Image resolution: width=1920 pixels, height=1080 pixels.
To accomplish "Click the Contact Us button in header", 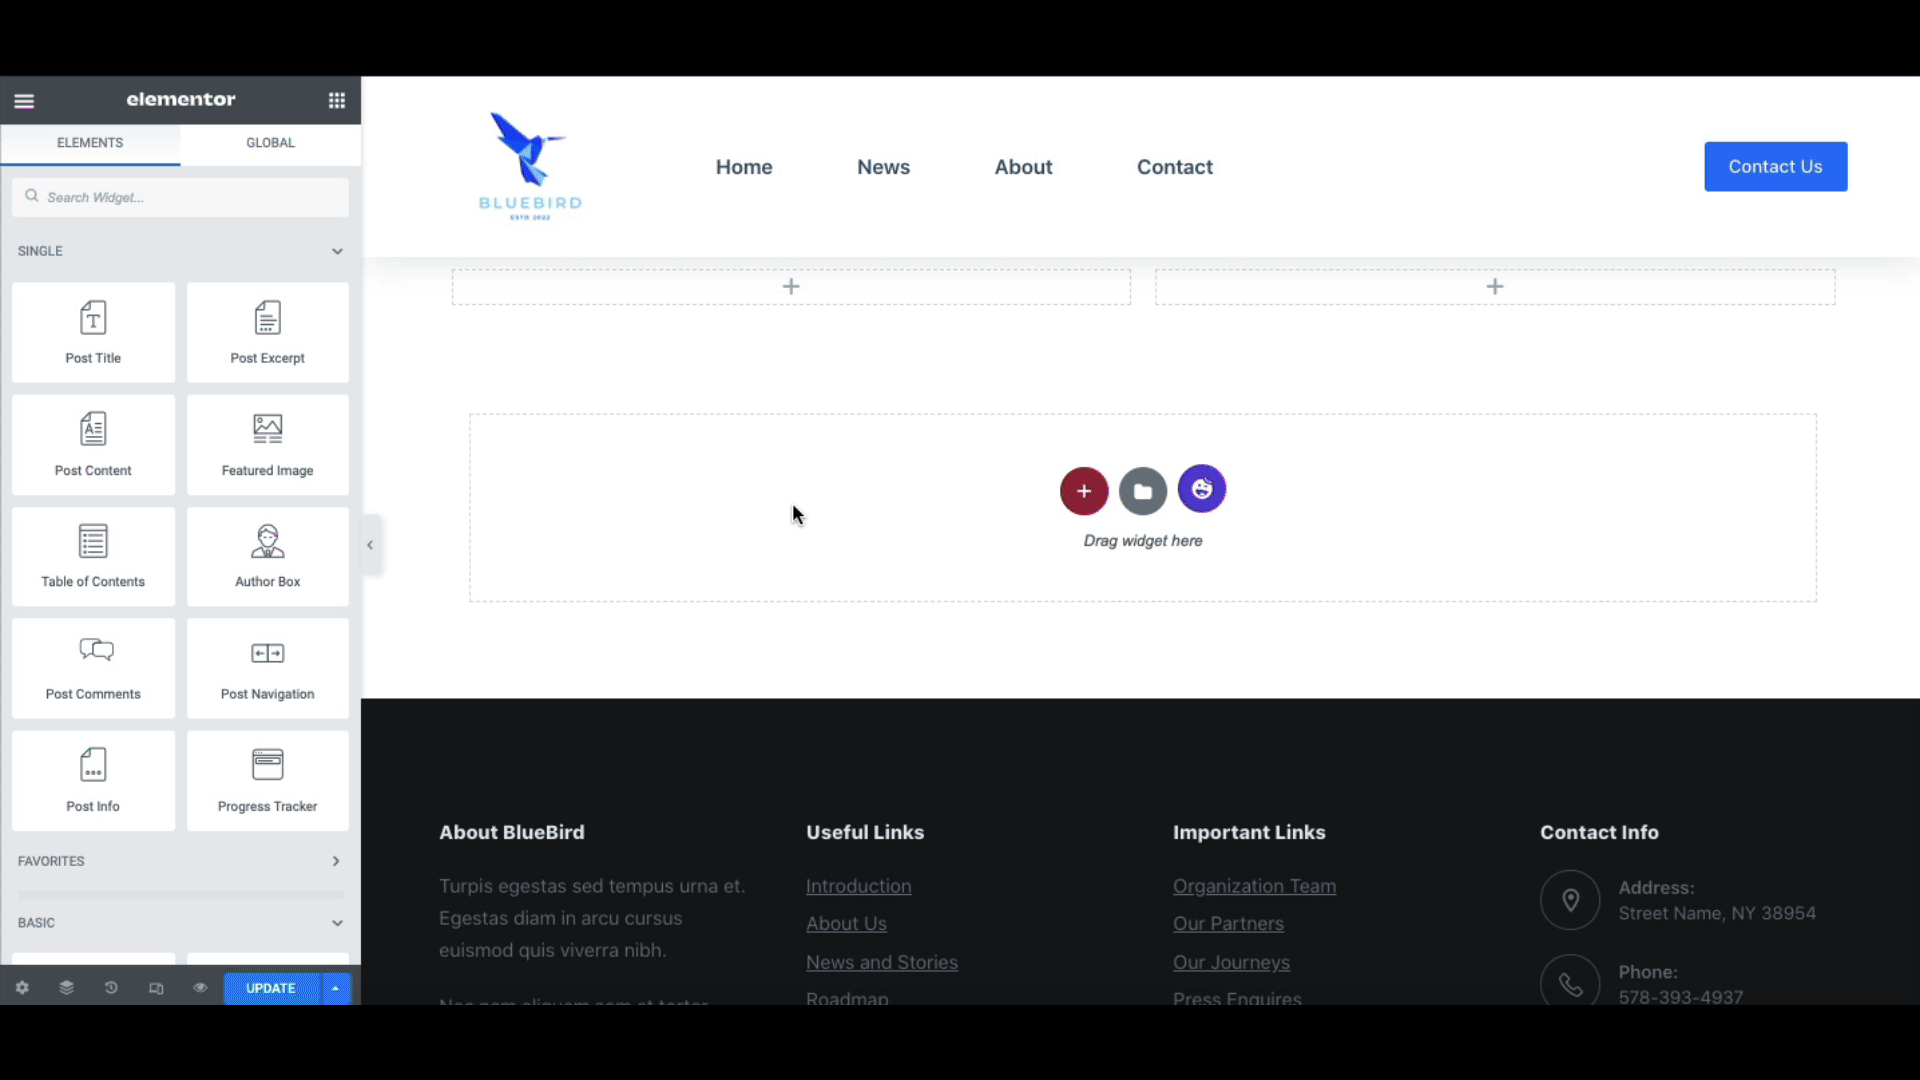I will (x=1776, y=166).
